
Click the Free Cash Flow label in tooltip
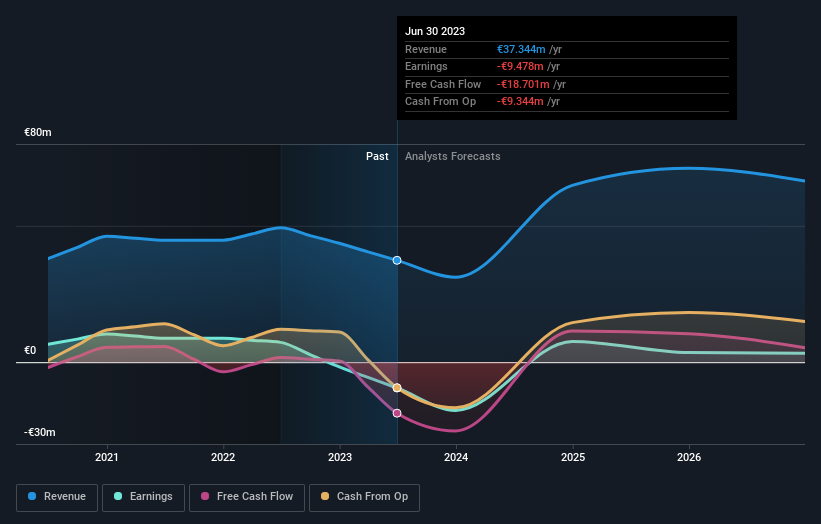[x=443, y=84]
